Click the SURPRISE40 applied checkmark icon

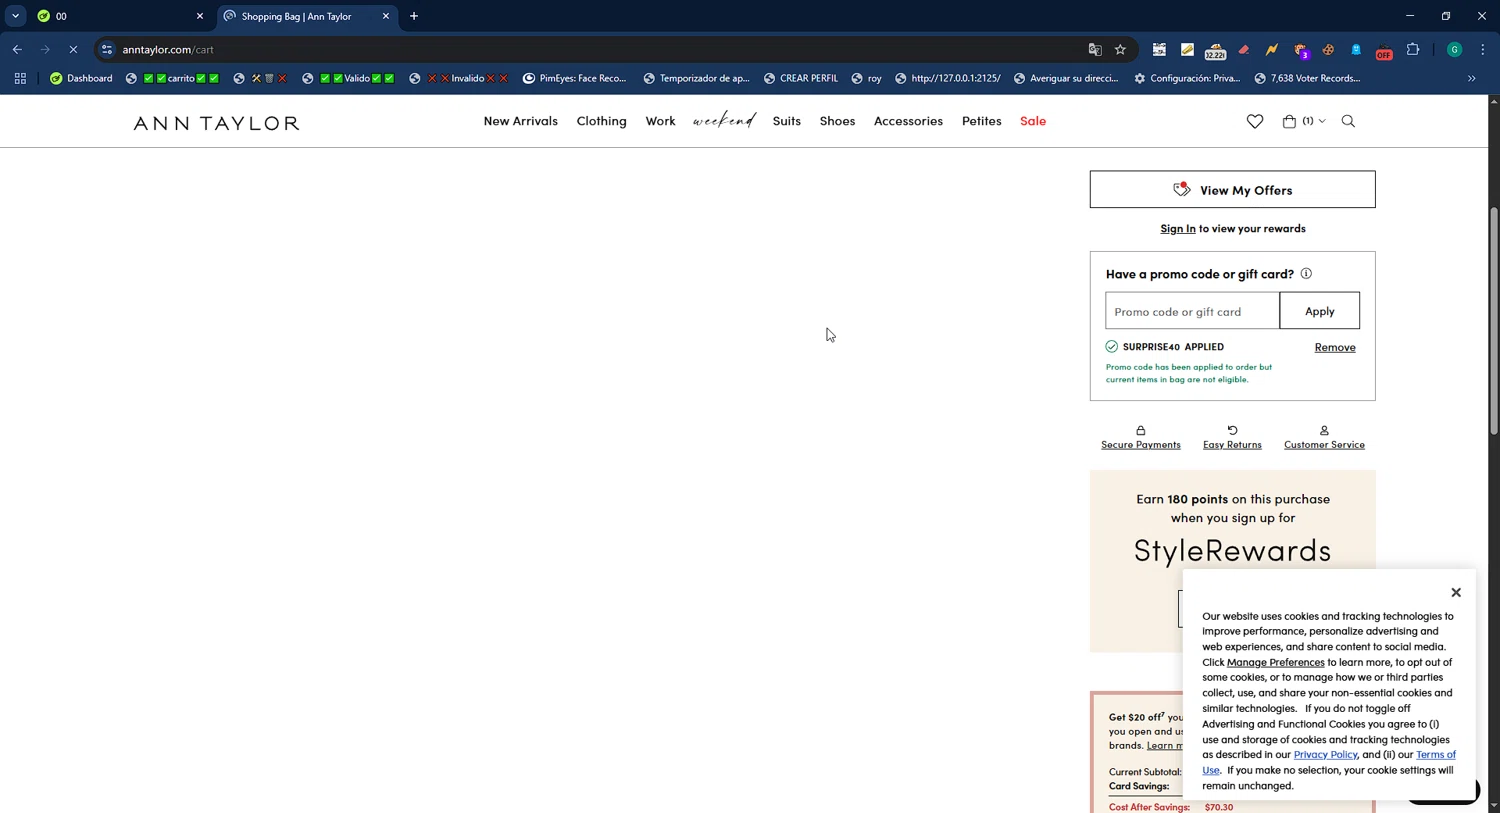pos(1111,346)
